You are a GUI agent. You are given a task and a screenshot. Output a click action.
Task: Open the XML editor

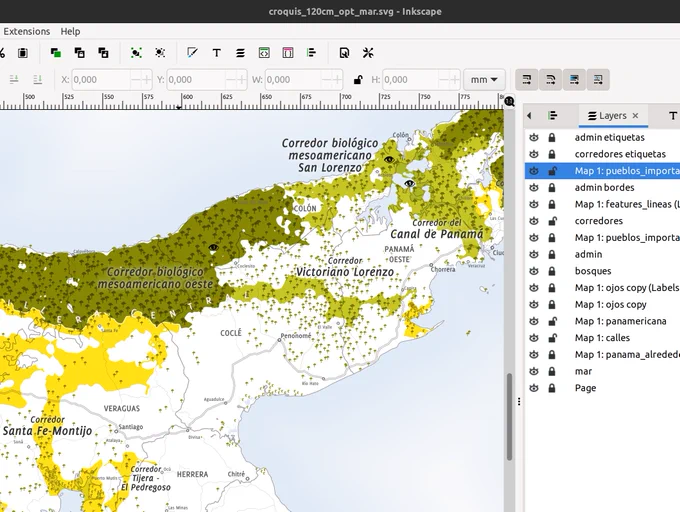[264, 53]
